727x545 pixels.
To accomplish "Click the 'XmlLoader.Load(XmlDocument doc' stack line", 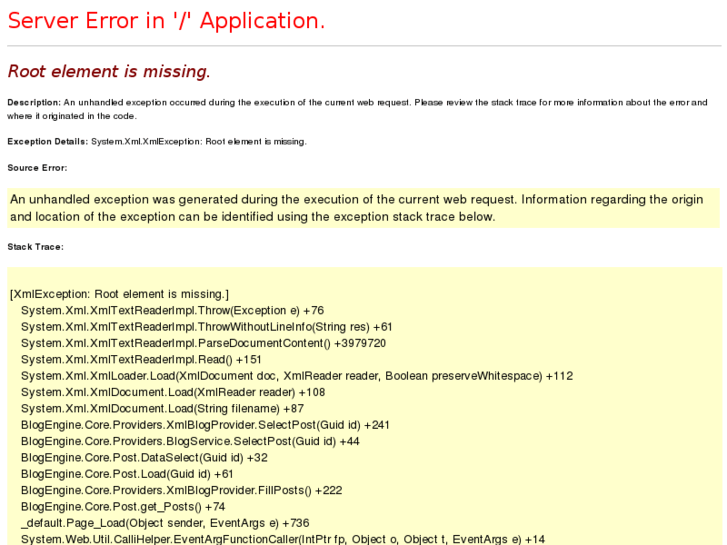I will coord(297,376).
